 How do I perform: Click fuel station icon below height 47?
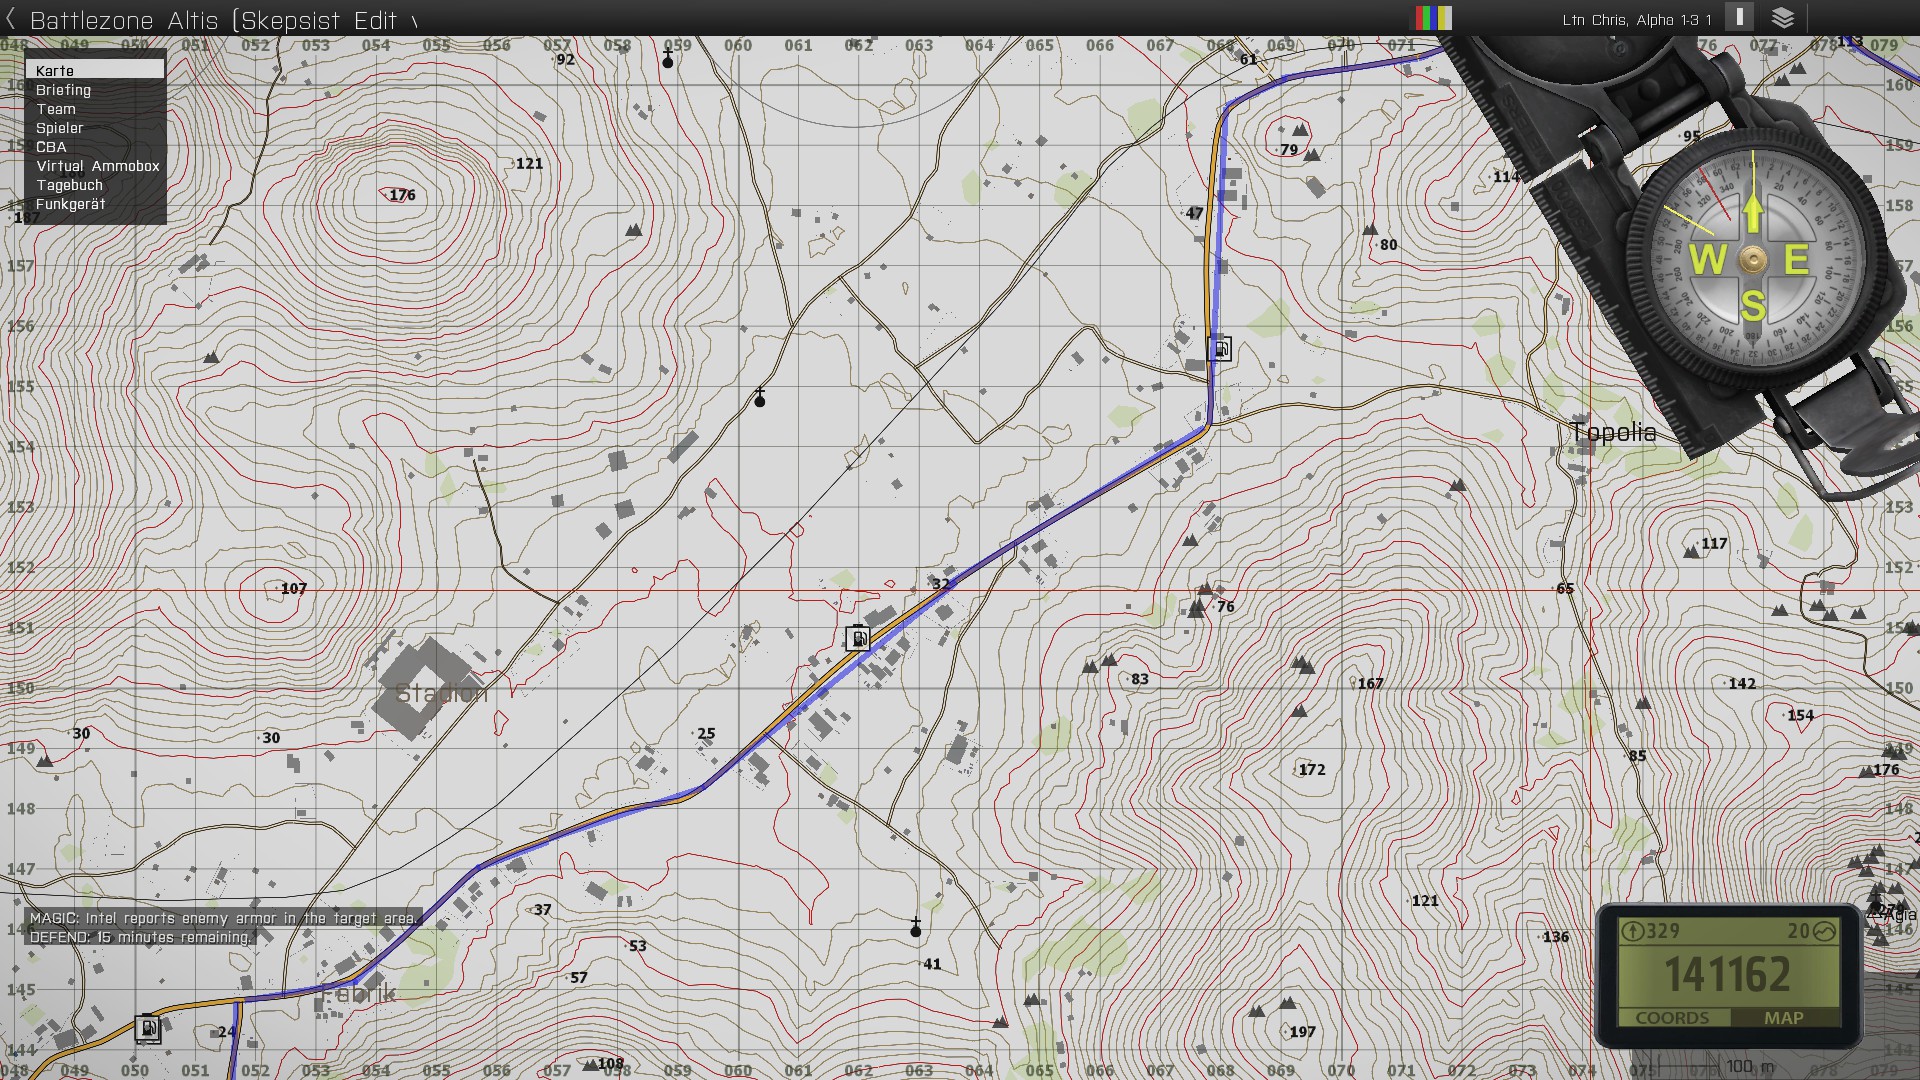point(1220,348)
